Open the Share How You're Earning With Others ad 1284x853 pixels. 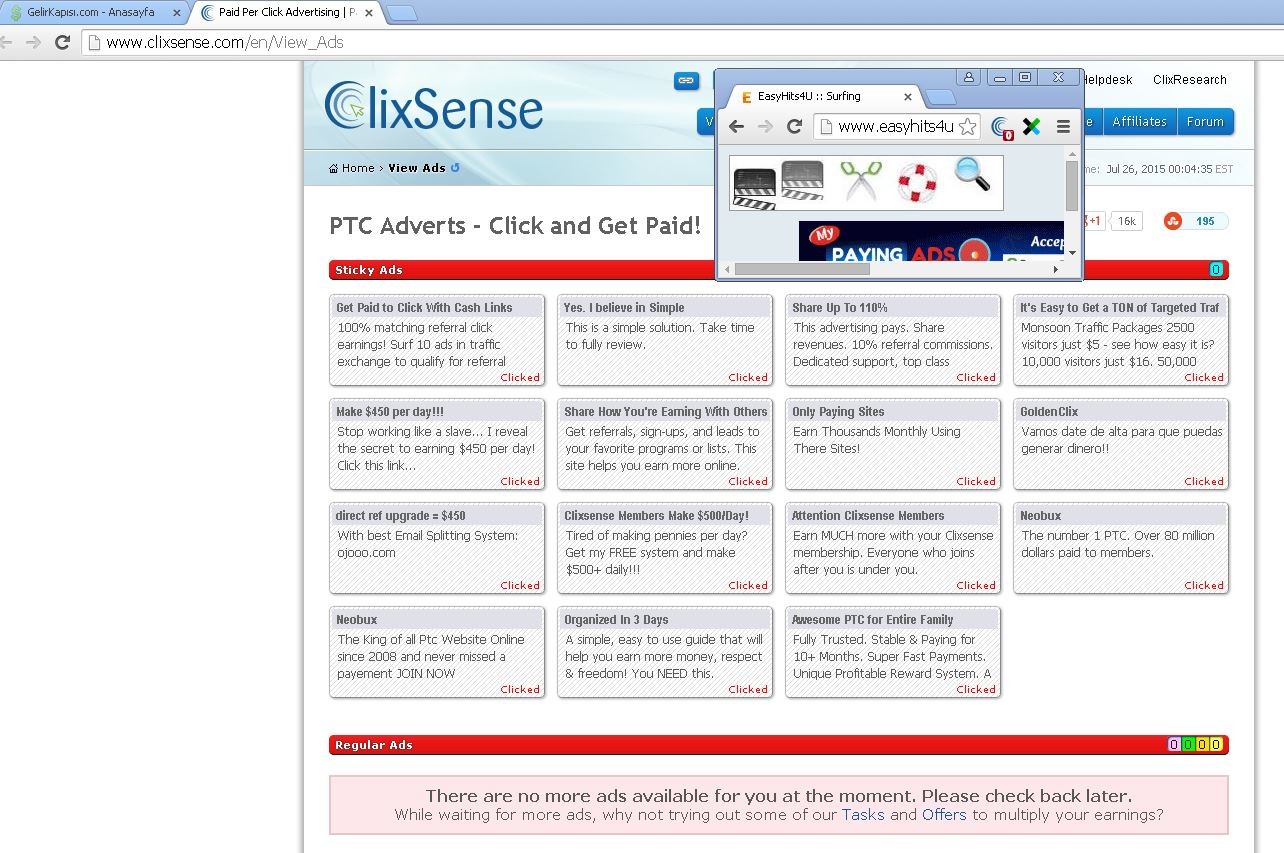[x=664, y=444]
